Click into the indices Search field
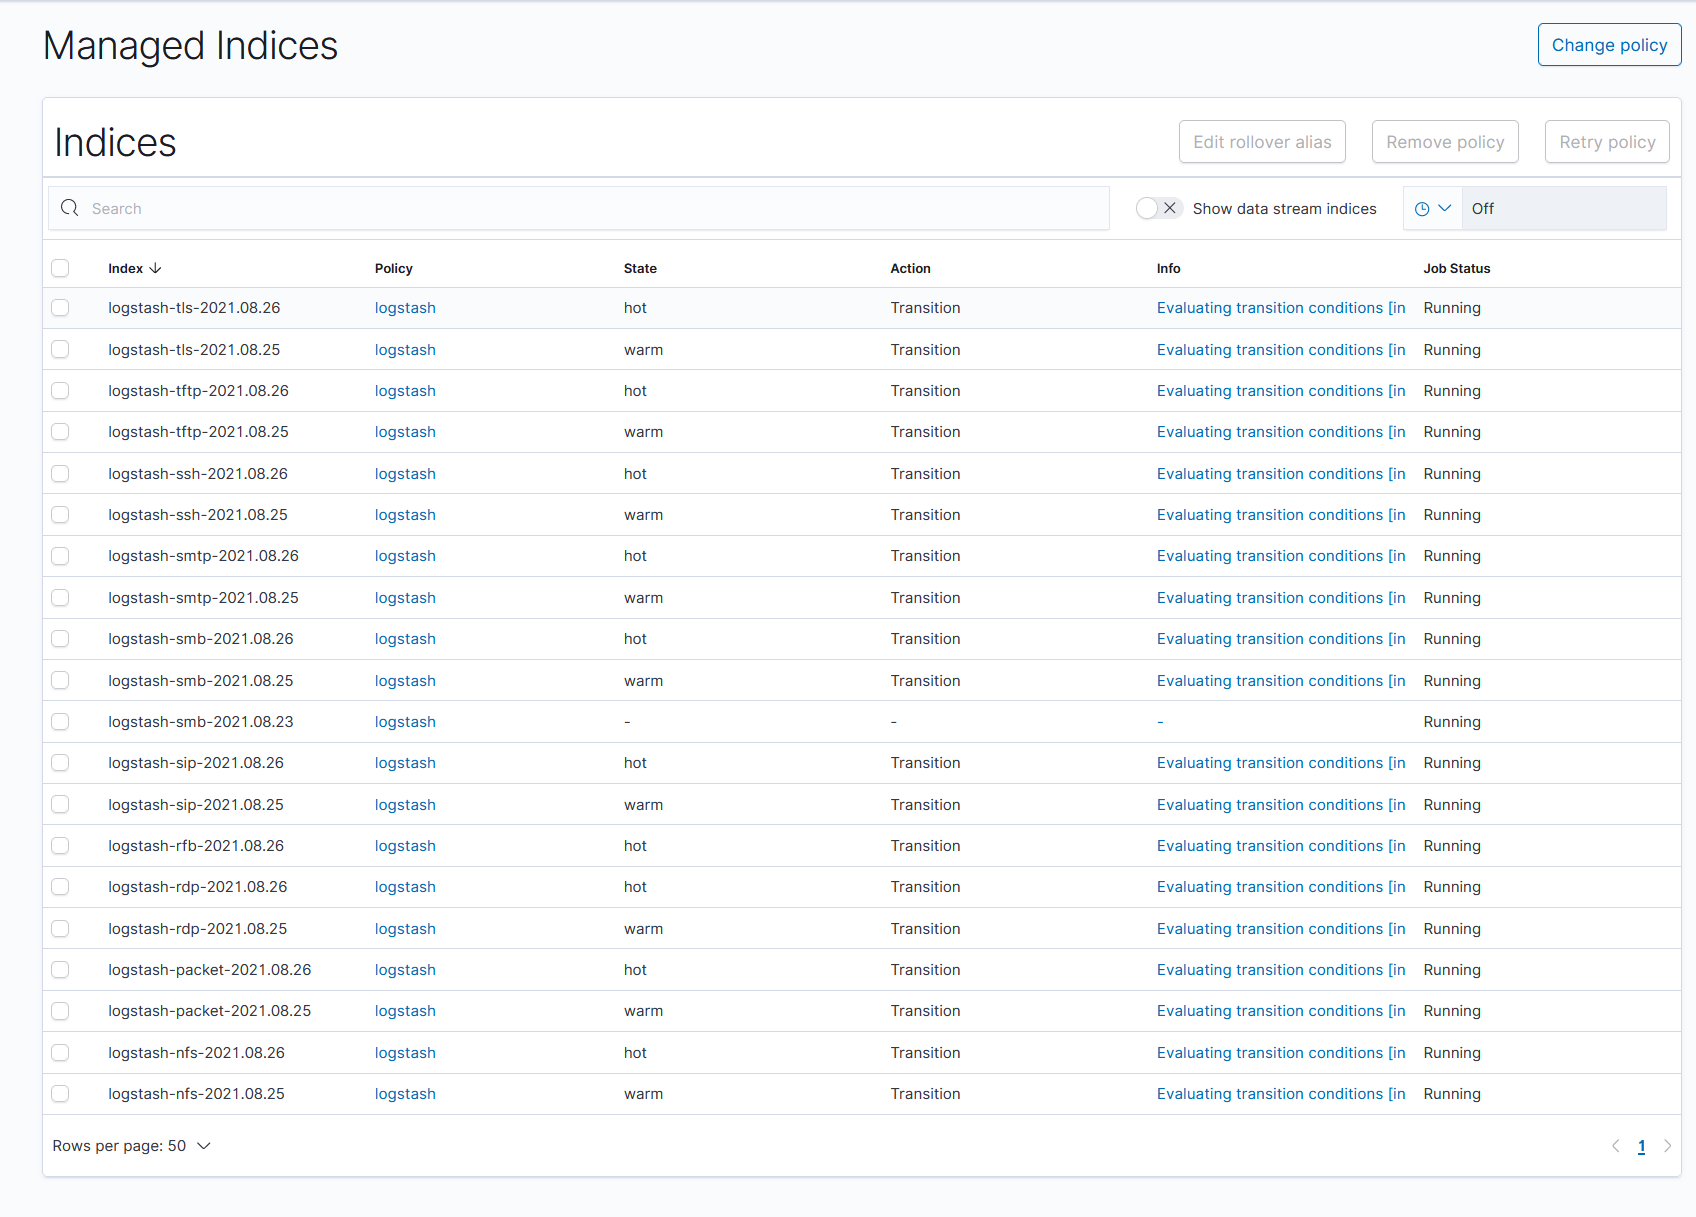1696x1217 pixels. [579, 208]
